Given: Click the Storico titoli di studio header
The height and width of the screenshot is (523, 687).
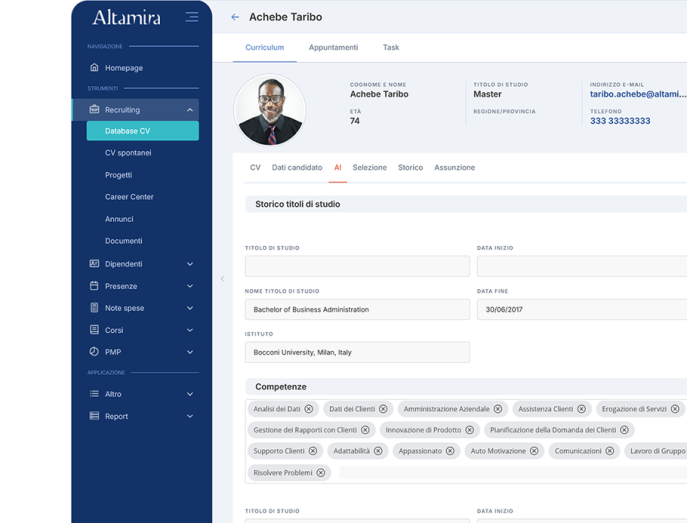Looking at the screenshot, I should click(466, 204).
